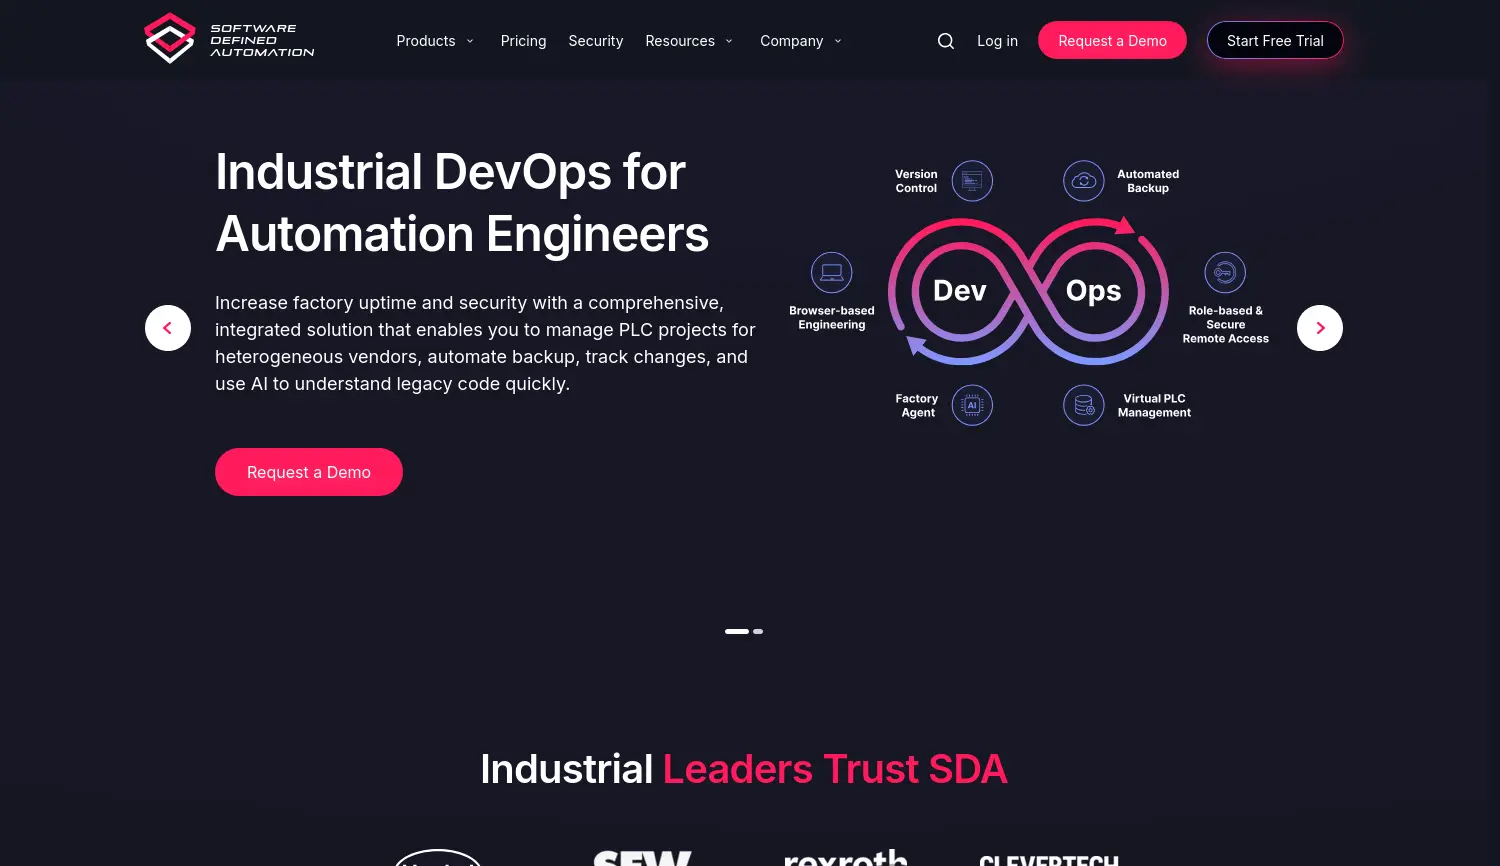Expand the Products dropdown menu
Screen dimensions: 1500x866
[434, 41]
